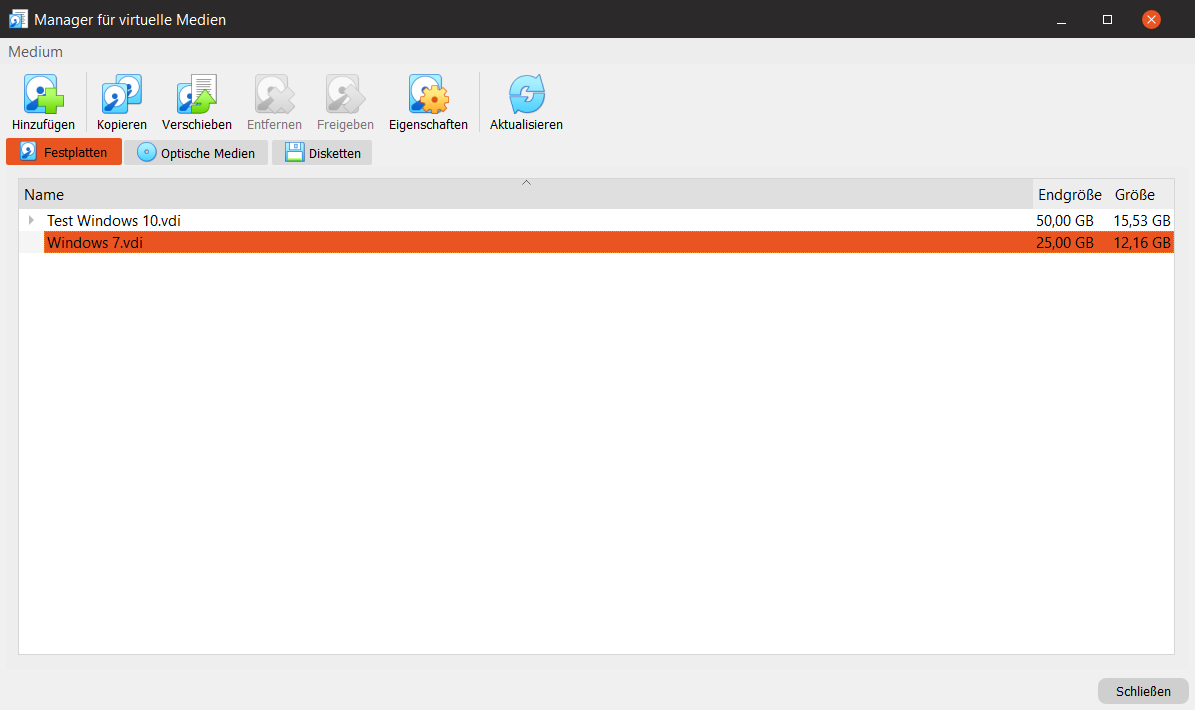Click the Schließen button
1195x710 pixels.
coord(1143,691)
